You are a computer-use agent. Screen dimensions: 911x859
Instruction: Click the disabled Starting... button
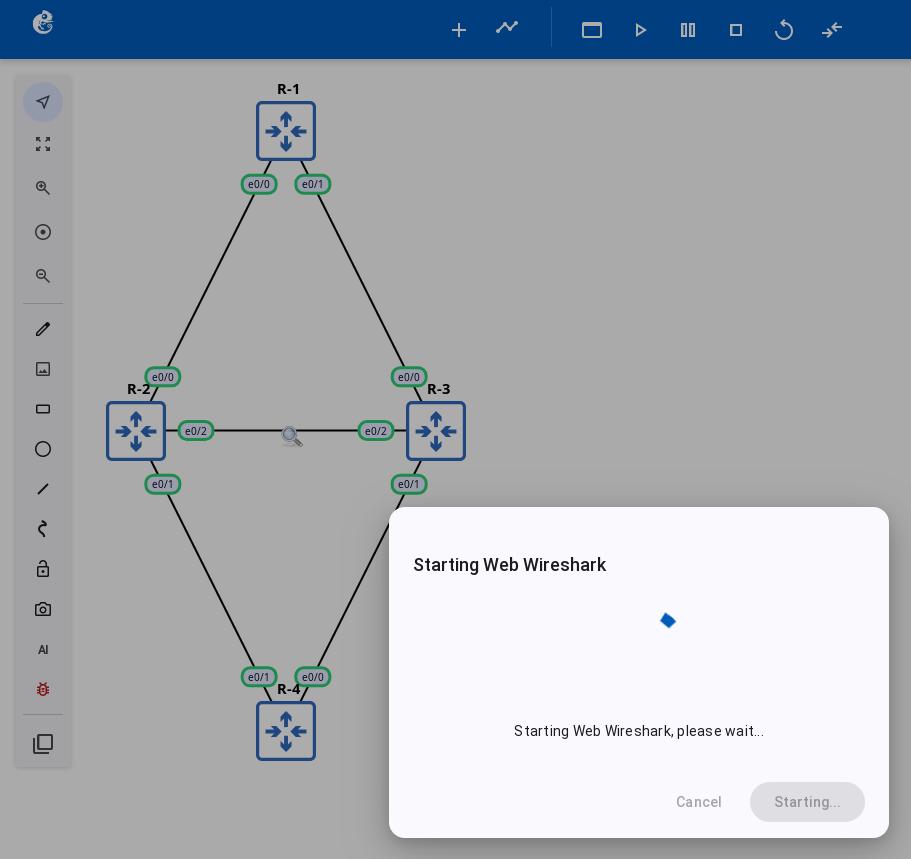pos(807,802)
